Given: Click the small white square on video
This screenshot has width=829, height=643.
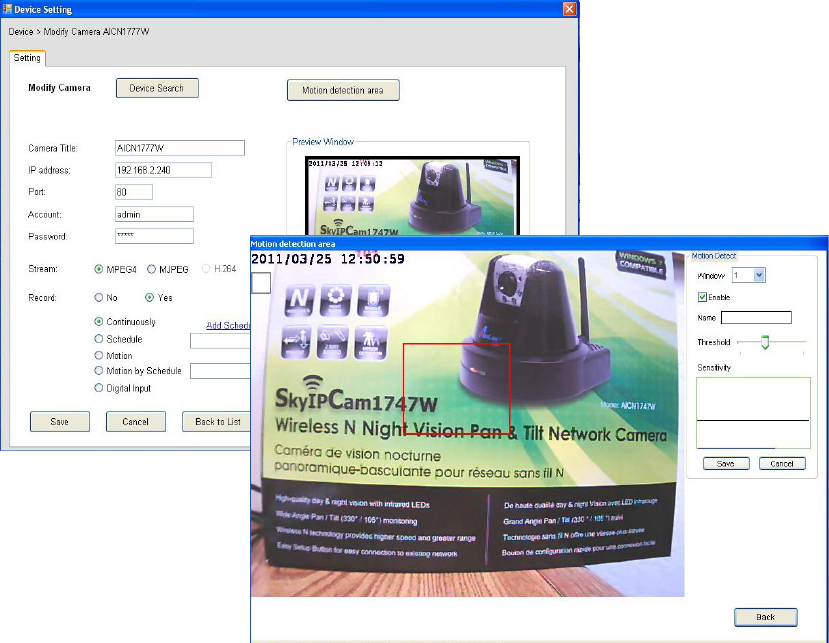Looking at the screenshot, I should point(261,283).
